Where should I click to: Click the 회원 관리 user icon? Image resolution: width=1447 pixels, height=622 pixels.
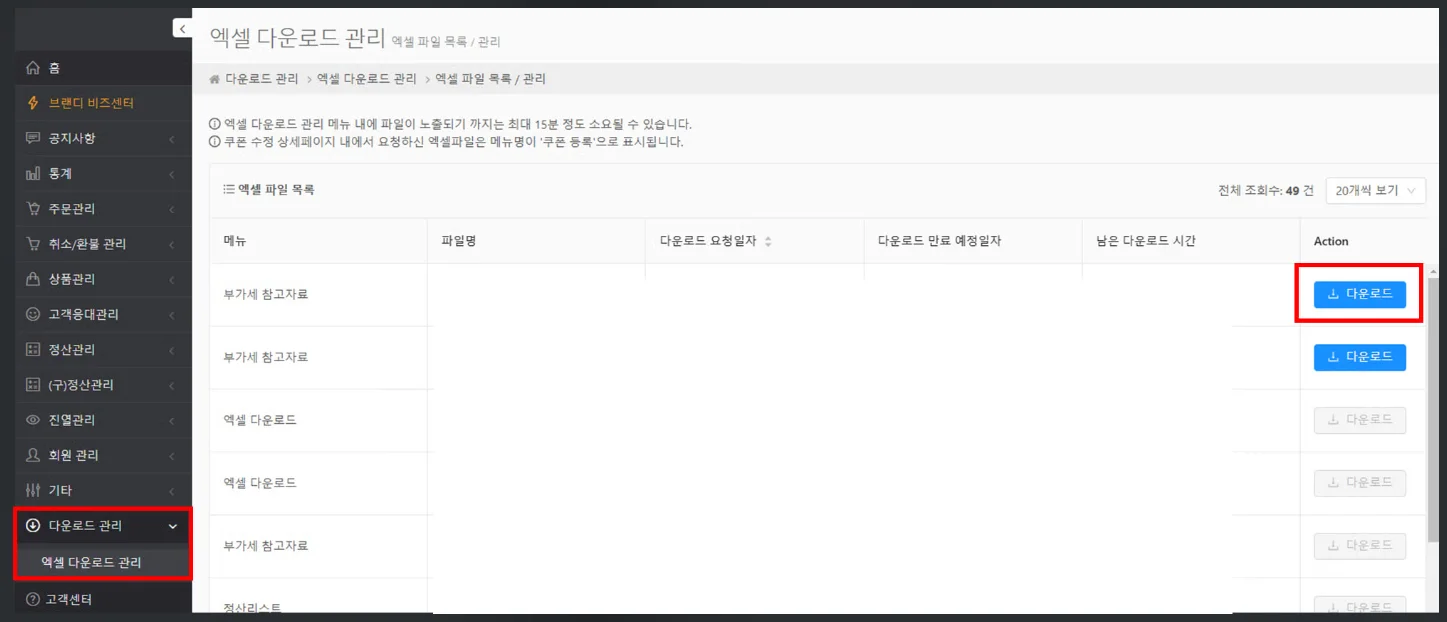33,455
